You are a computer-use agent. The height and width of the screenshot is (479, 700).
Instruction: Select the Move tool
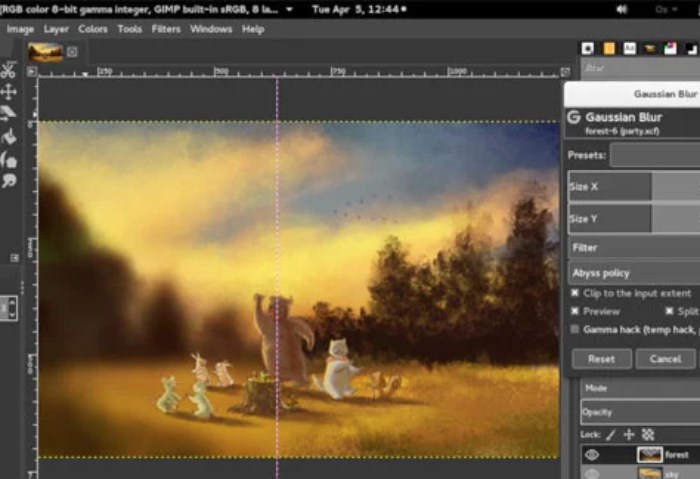coord(8,92)
